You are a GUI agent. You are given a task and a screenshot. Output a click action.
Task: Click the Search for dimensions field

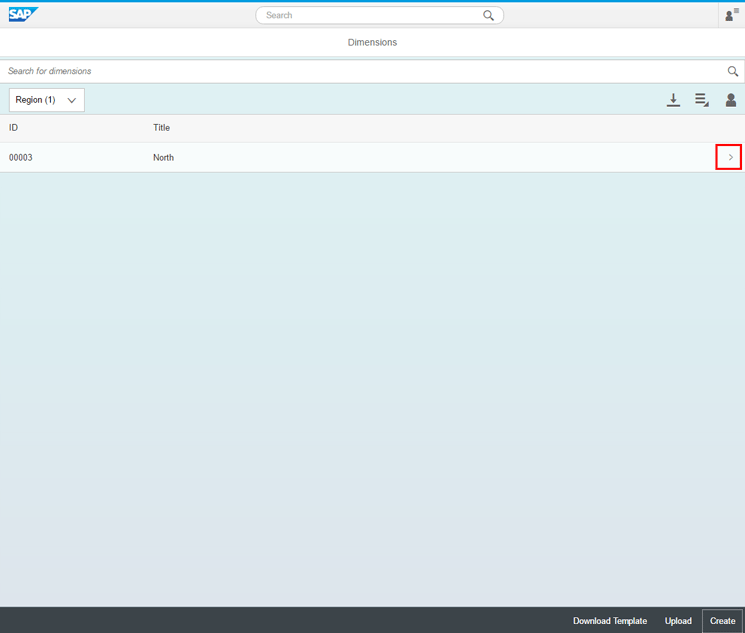360,72
